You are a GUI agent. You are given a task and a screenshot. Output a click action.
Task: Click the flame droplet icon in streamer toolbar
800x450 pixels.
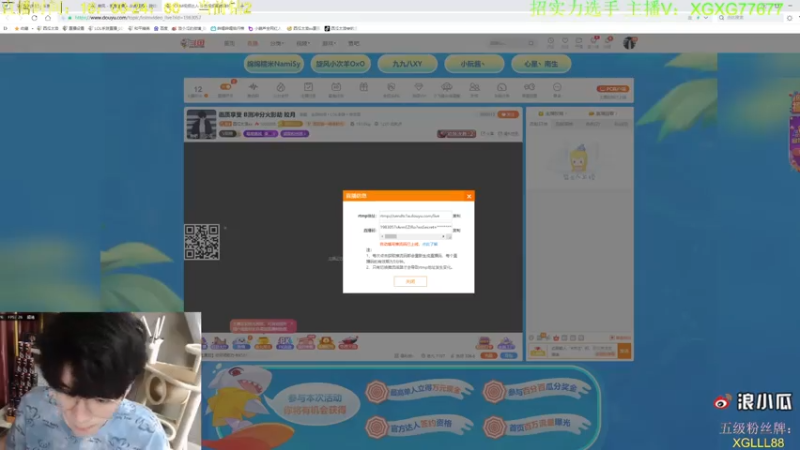pyautogui.click(x=281, y=87)
